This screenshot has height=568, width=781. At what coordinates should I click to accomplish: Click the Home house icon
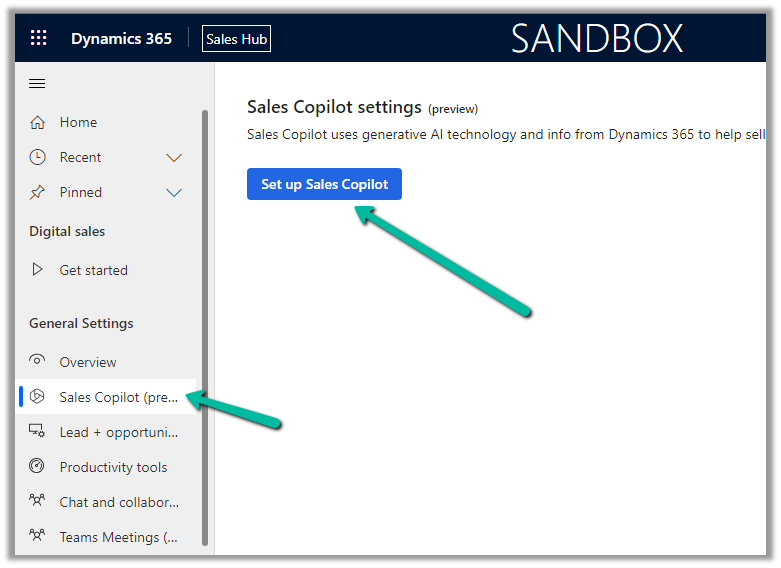(x=38, y=122)
